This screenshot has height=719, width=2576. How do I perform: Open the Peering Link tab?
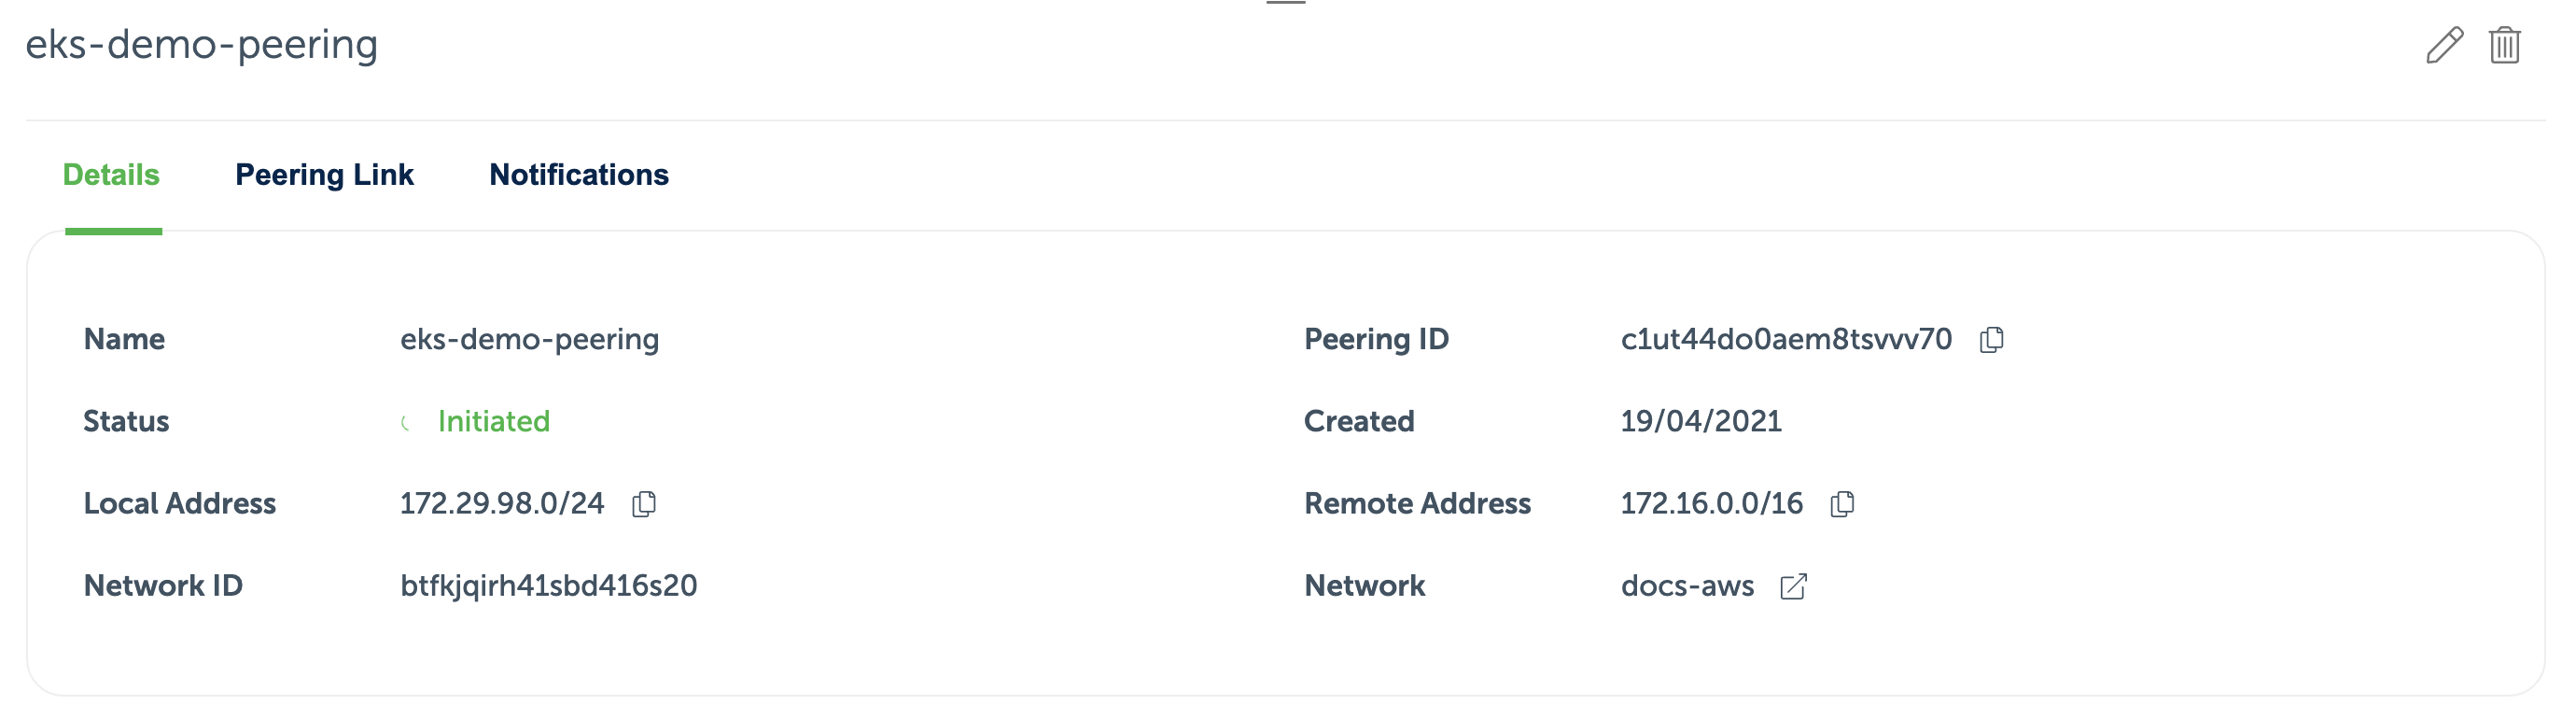[324, 175]
